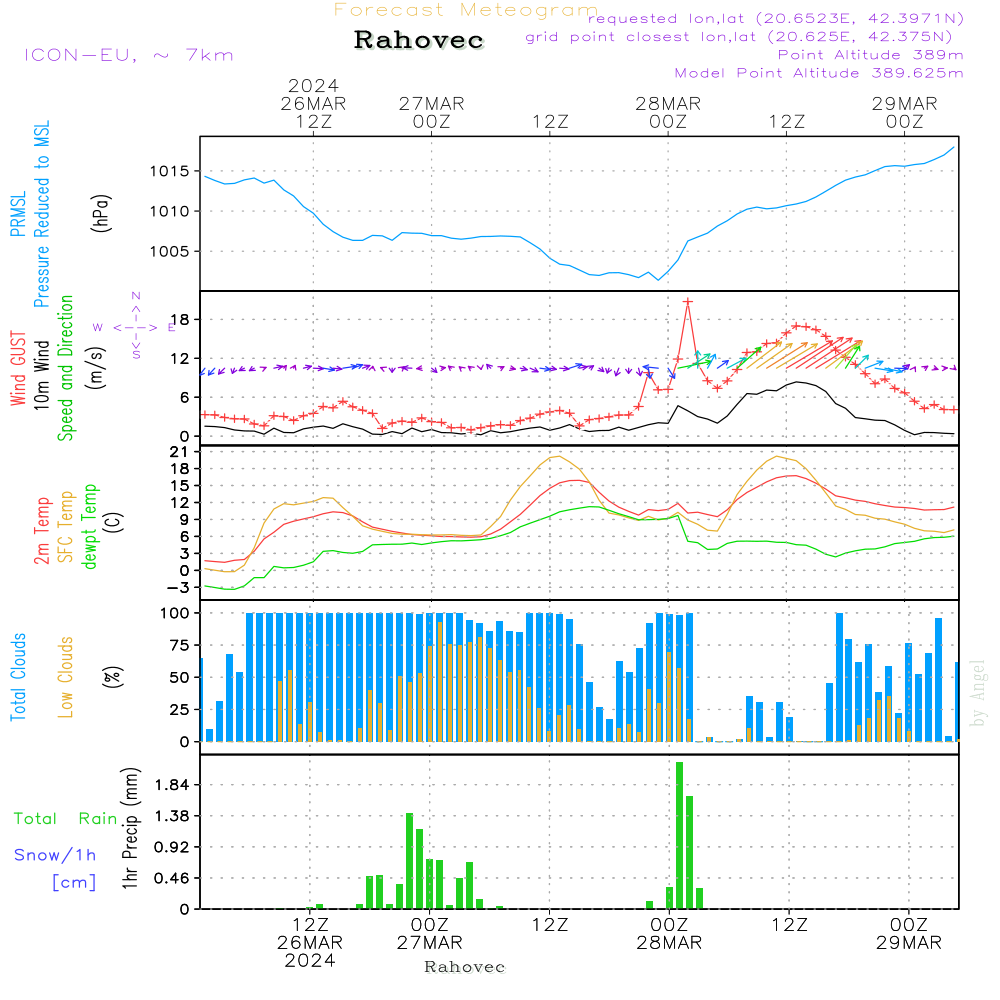The height and width of the screenshot is (1000, 1000).
Task: Select the "Pressure Reduced to MSL" label
Action: pyautogui.click(x=41, y=214)
